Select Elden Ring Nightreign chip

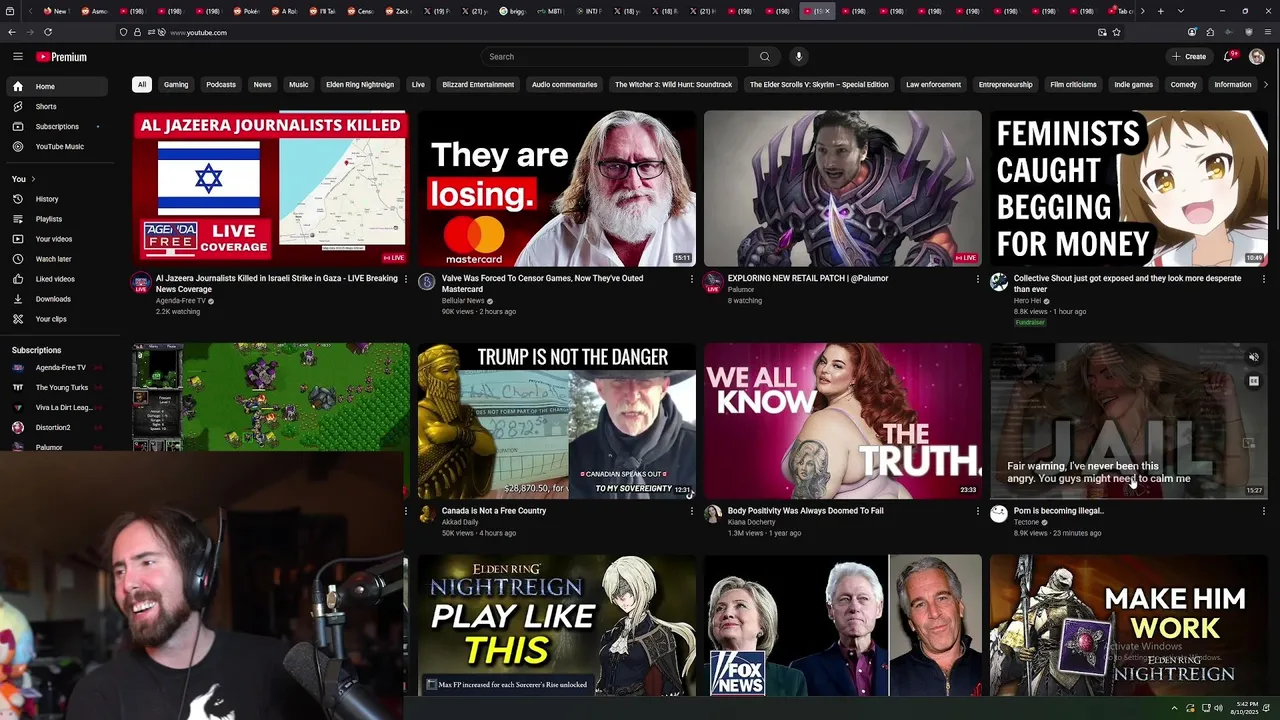tap(360, 85)
